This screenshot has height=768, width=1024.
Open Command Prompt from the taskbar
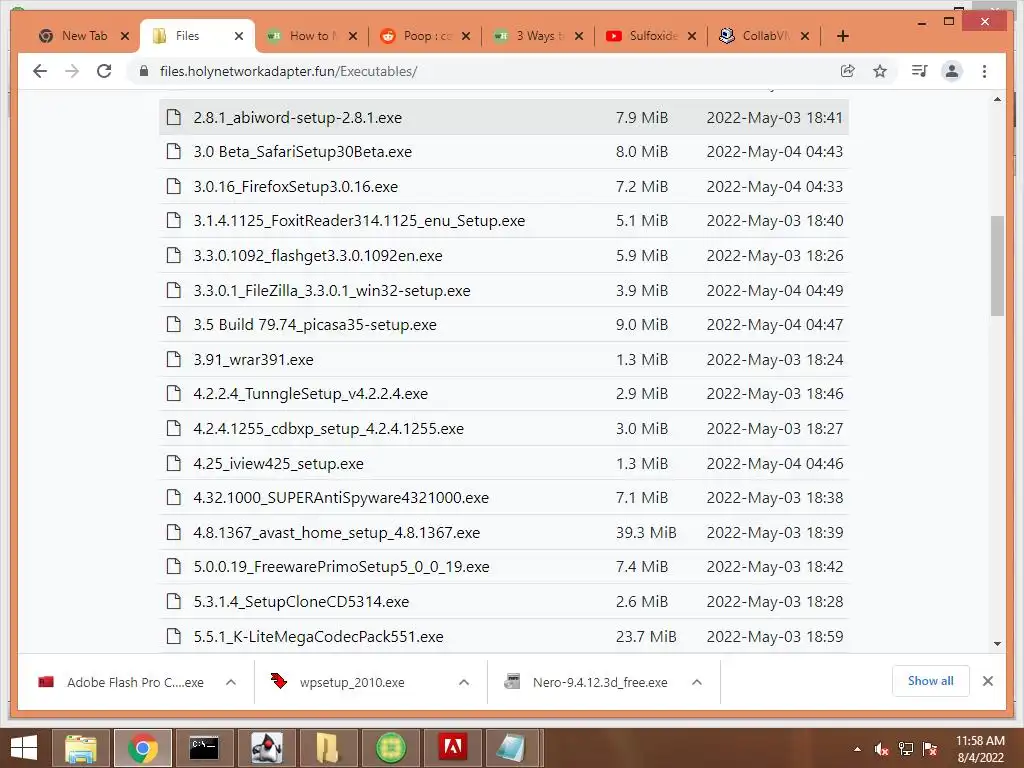coord(204,748)
